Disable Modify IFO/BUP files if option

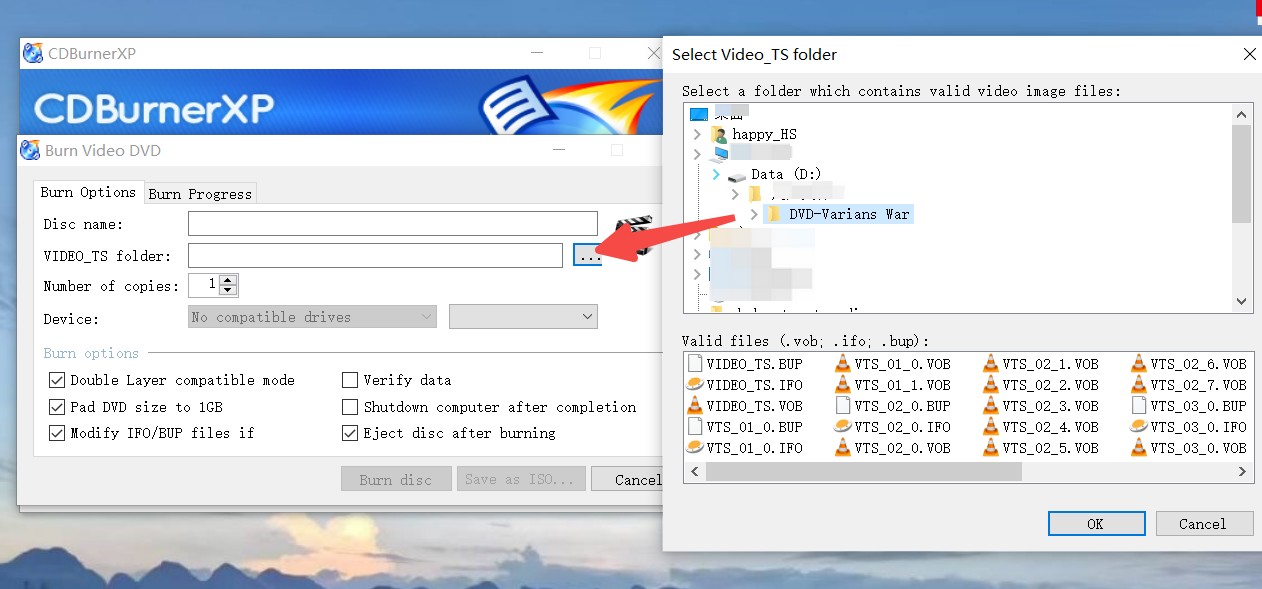tap(57, 433)
